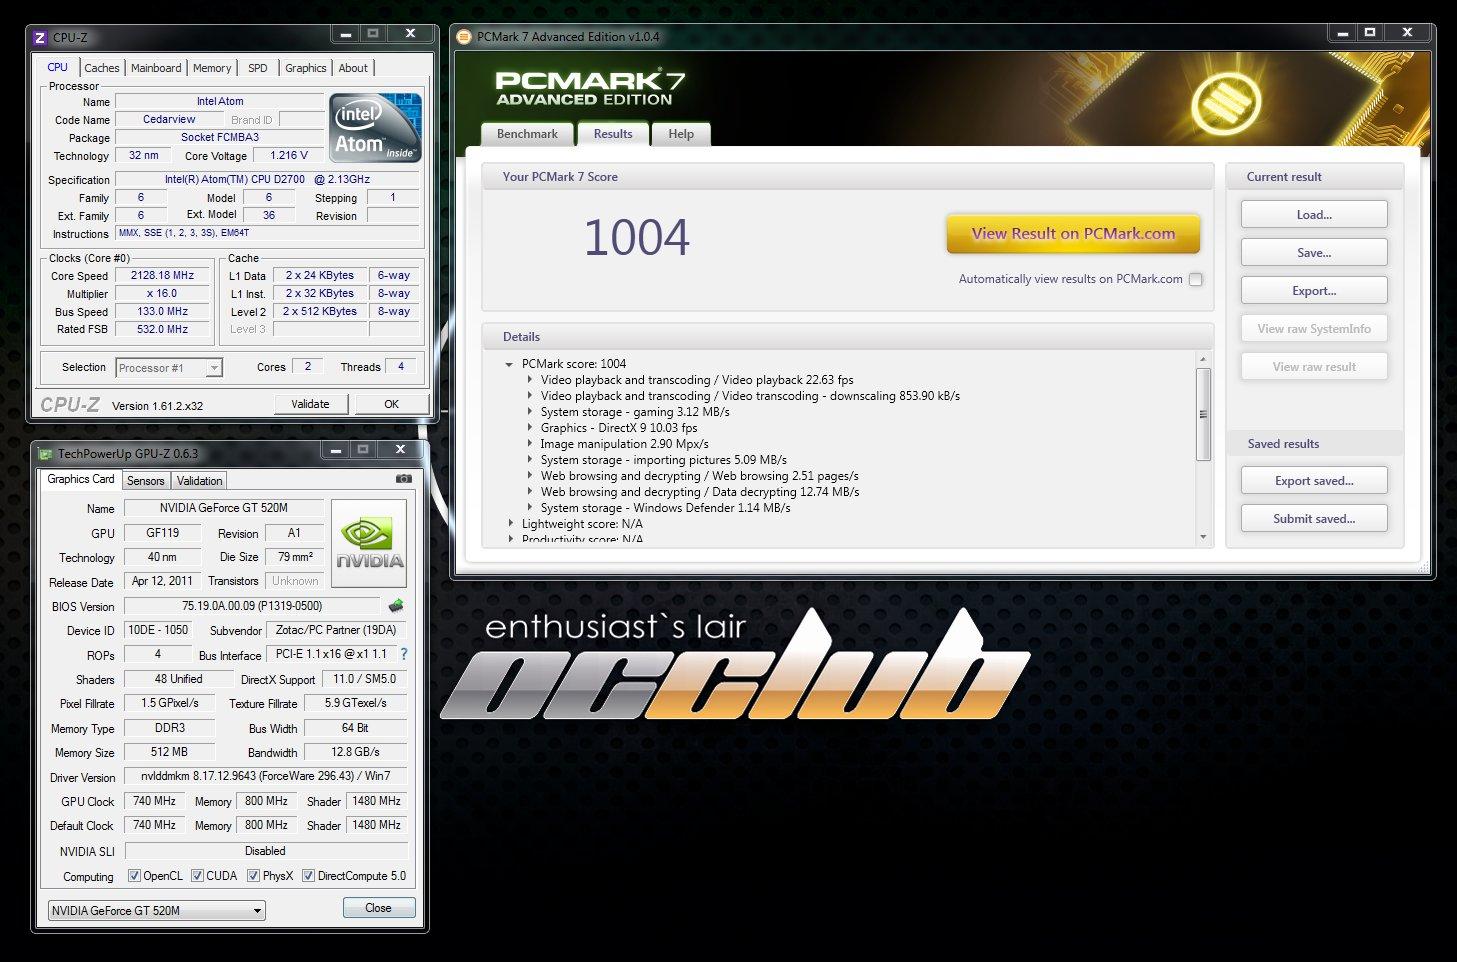Image resolution: width=1457 pixels, height=962 pixels.
Task: Toggle the CUDA checkbox in GPU-Z
Action: pyautogui.click(x=197, y=876)
